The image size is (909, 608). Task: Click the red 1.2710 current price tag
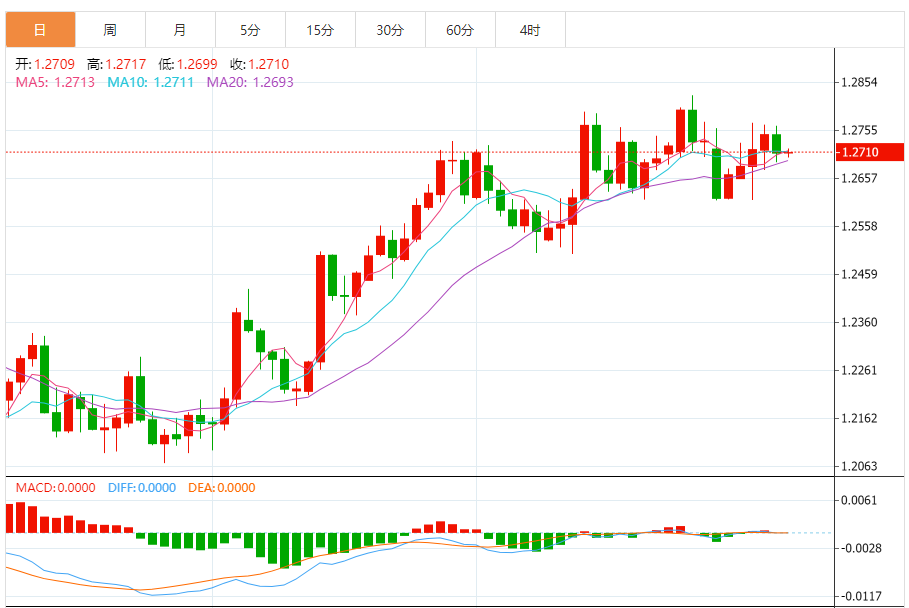[x=870, y=152]
